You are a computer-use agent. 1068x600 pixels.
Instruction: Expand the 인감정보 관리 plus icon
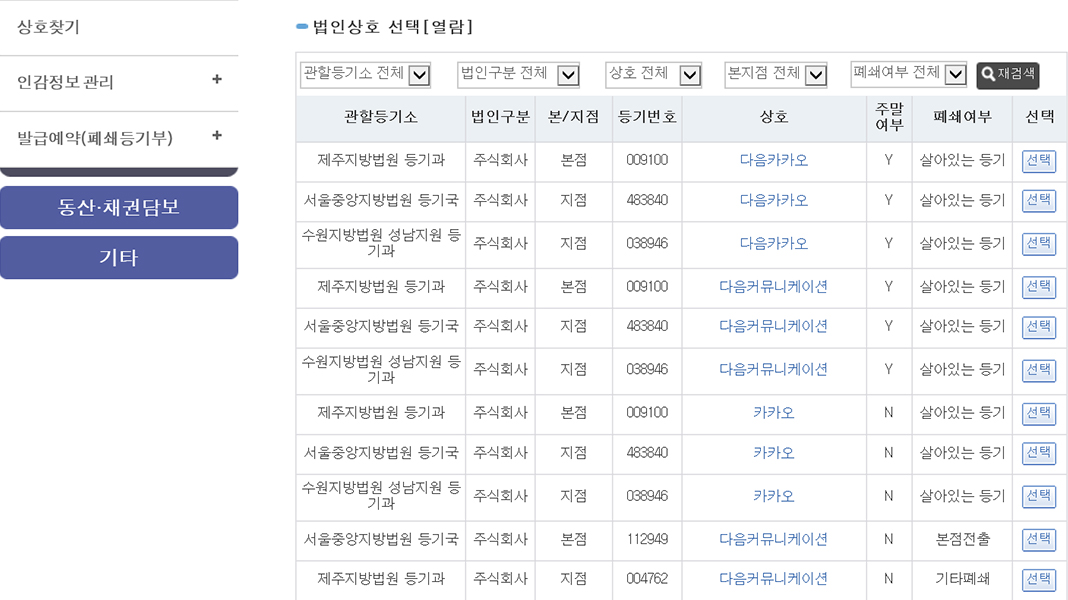tap(217, 80)
